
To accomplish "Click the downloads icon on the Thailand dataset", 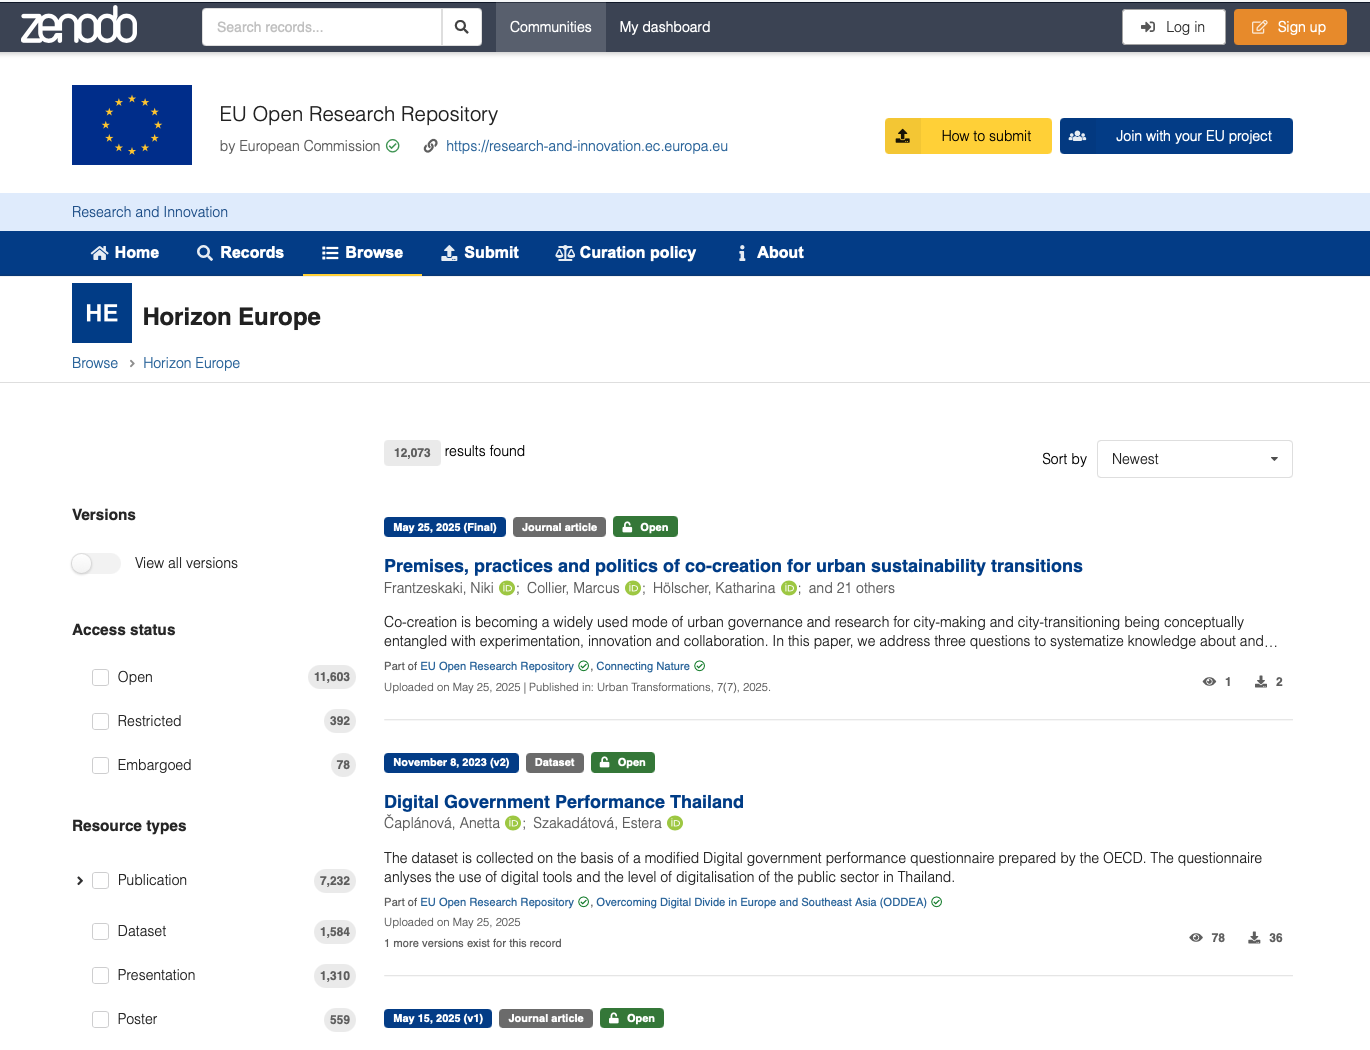I will tap(1254, 938).
